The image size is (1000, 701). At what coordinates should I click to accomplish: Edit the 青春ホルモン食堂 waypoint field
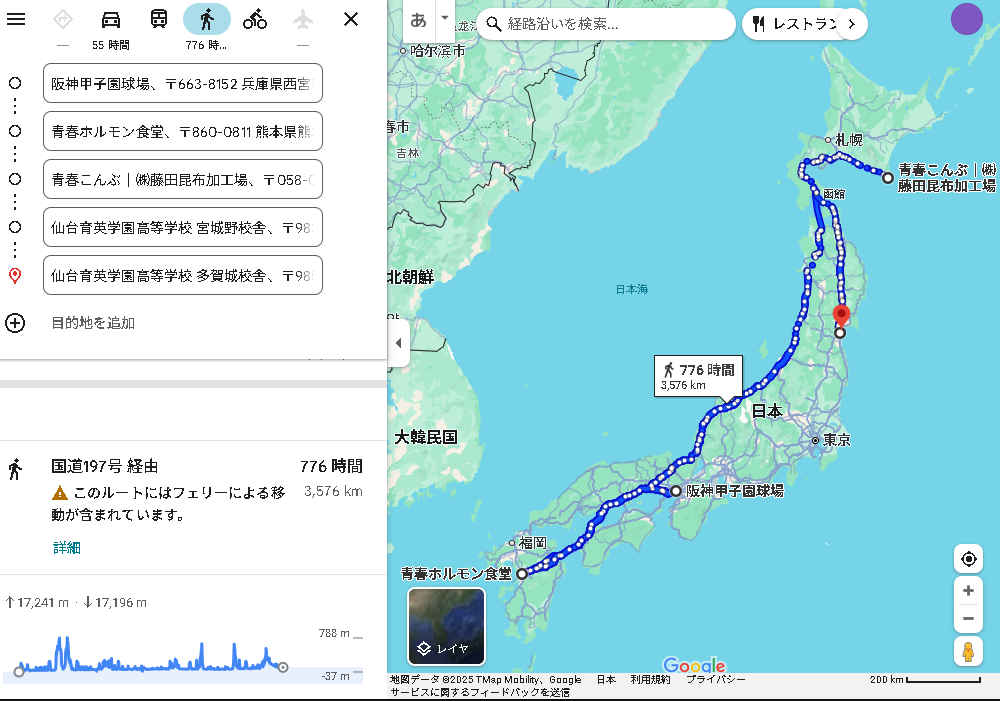[x=183, y=131]
